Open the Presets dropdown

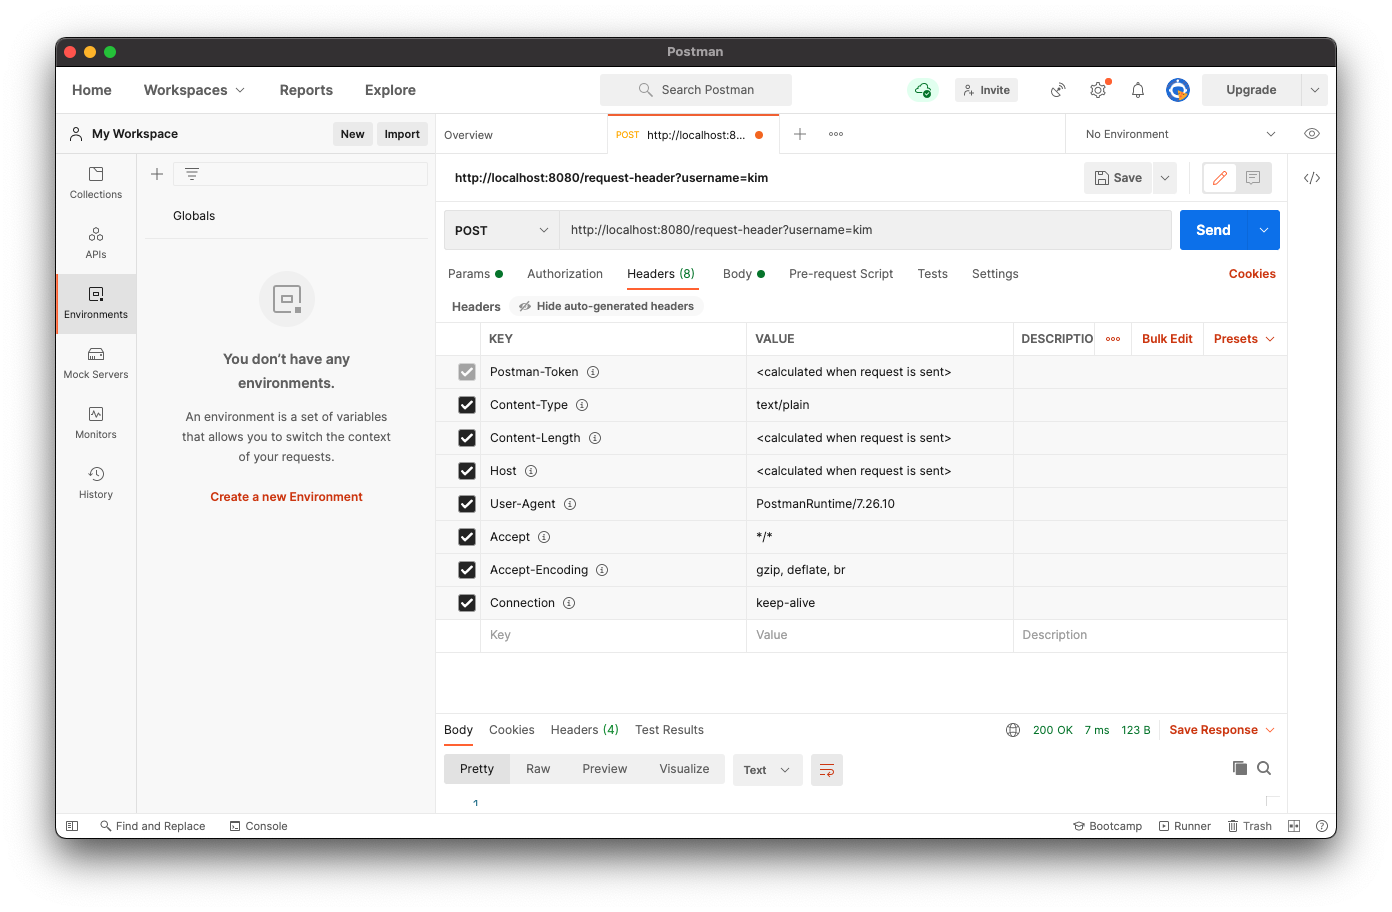click(x=1244, y=339)
